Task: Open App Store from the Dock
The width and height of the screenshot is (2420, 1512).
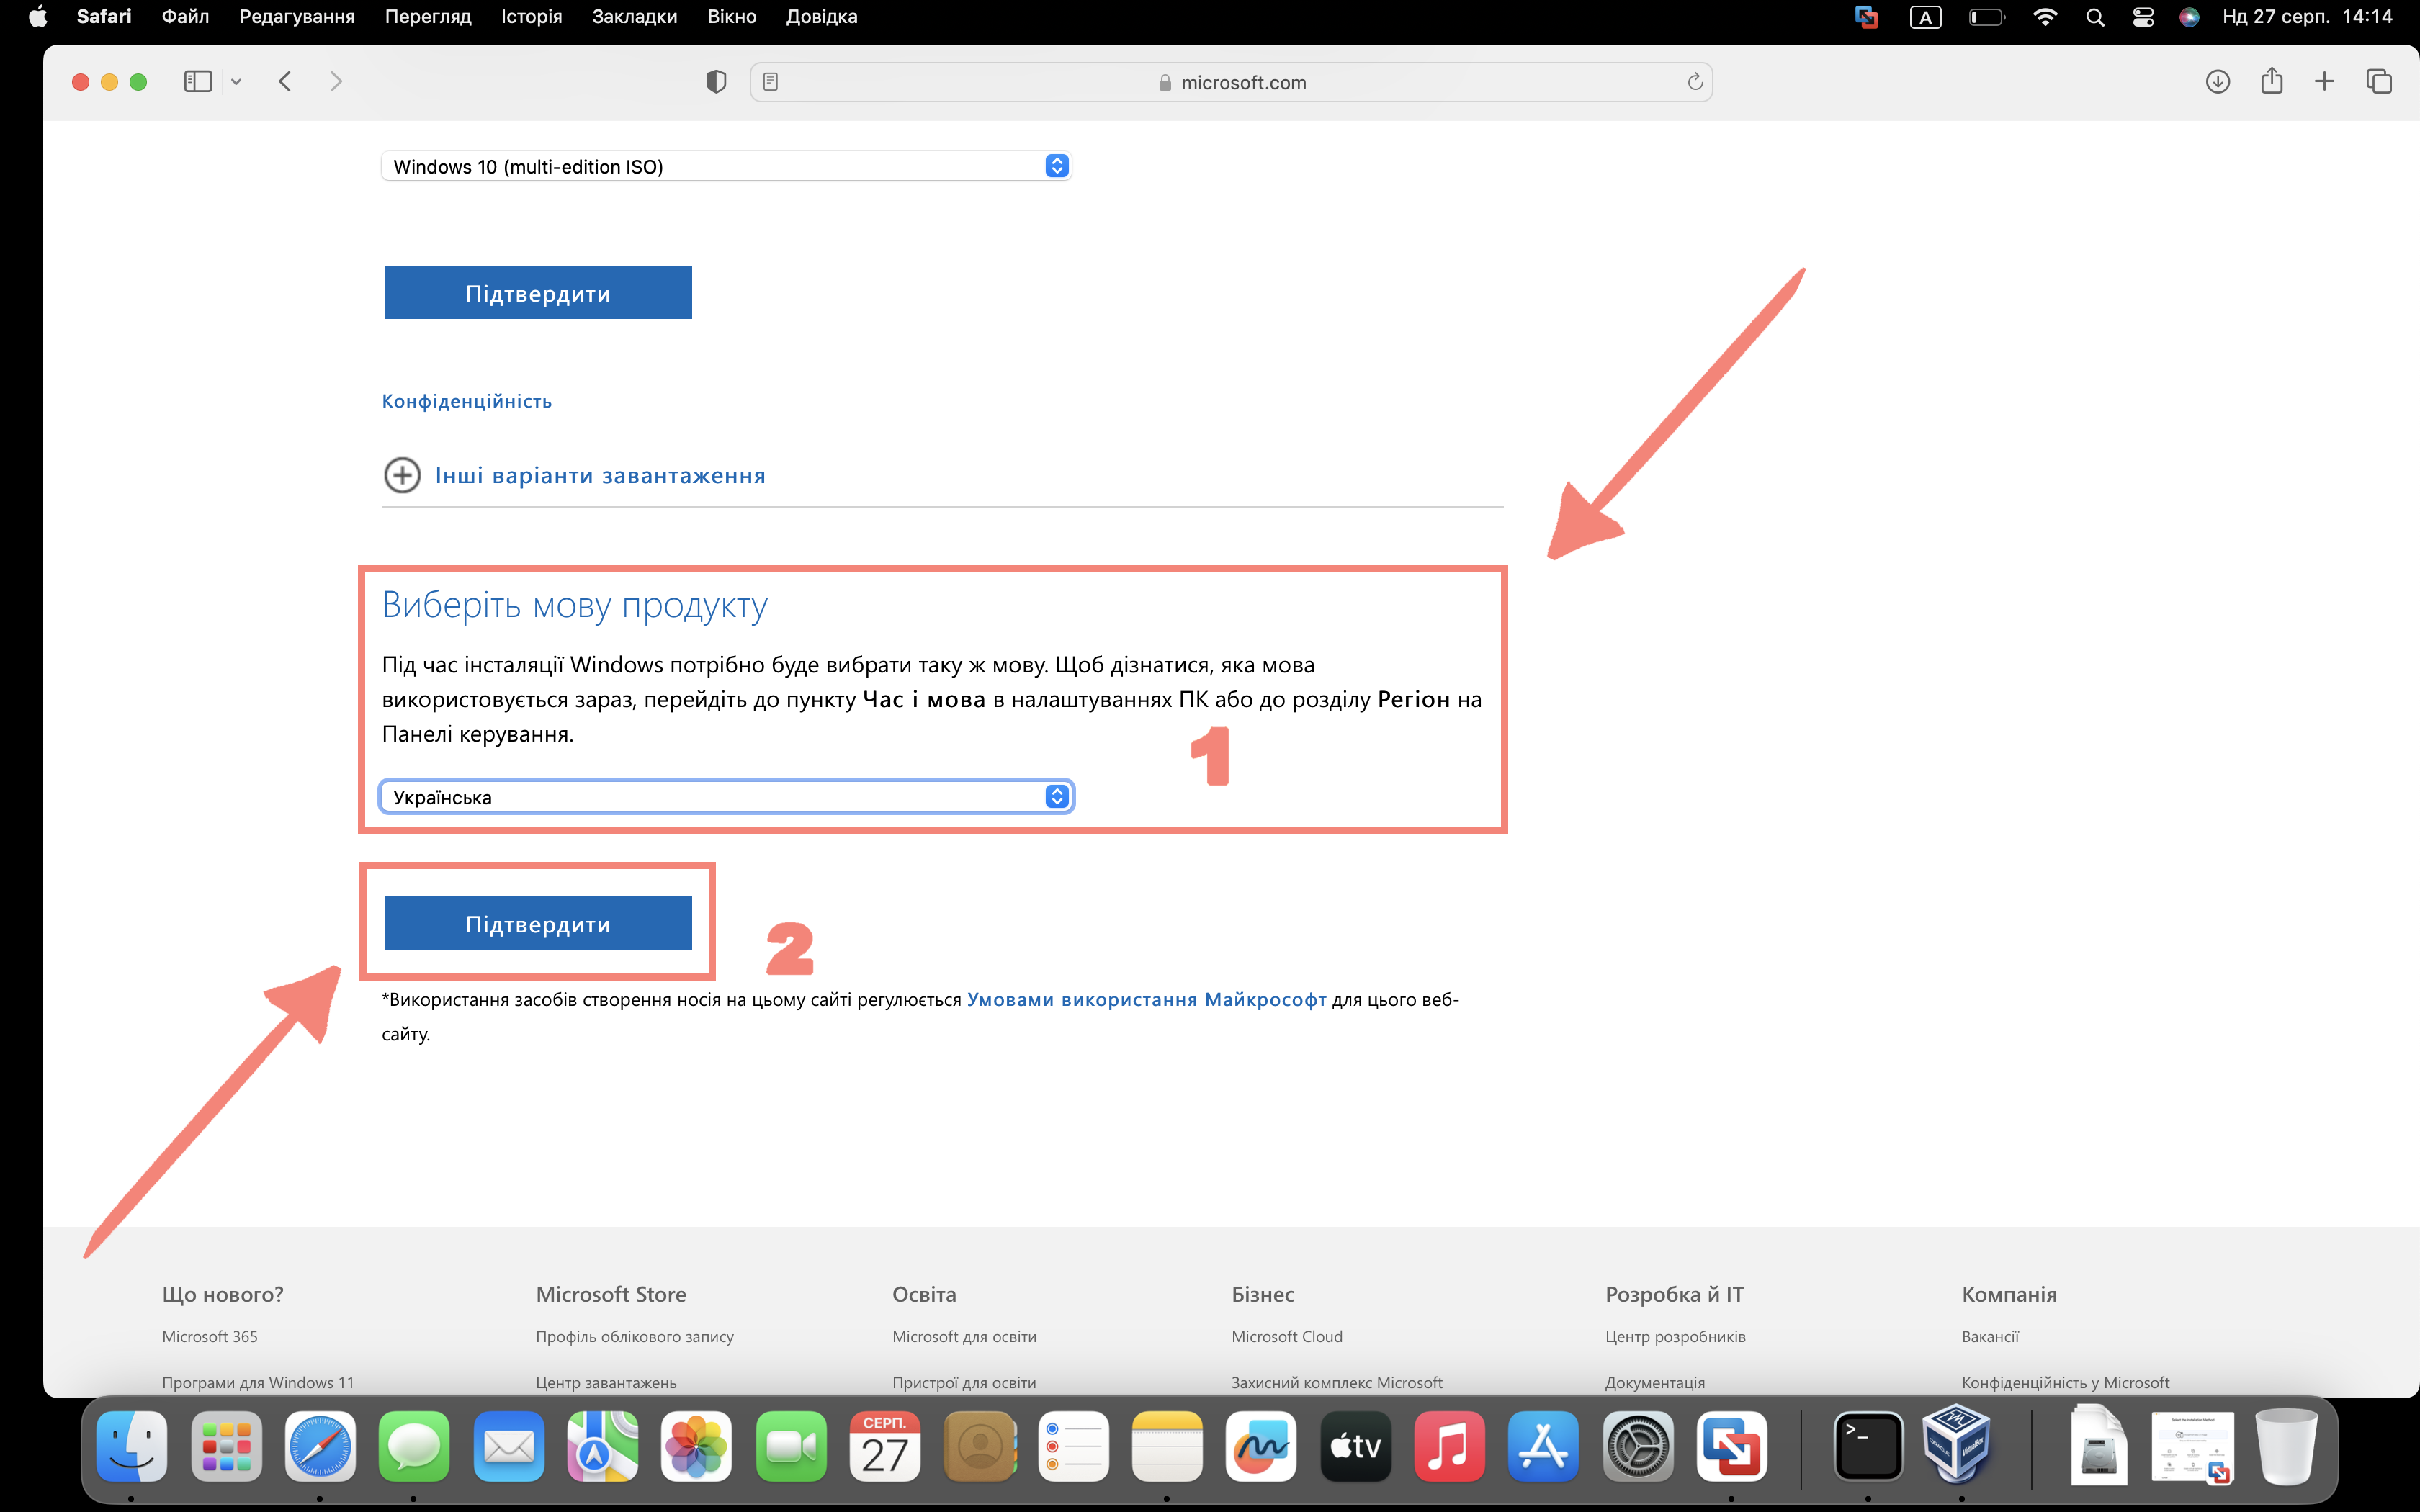Action: point(1544,1446)
